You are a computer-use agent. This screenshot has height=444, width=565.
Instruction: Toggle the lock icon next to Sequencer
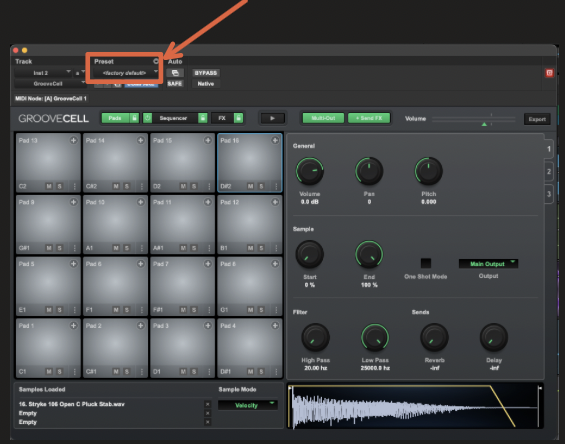pyautogui.click(x=203, y=118)
